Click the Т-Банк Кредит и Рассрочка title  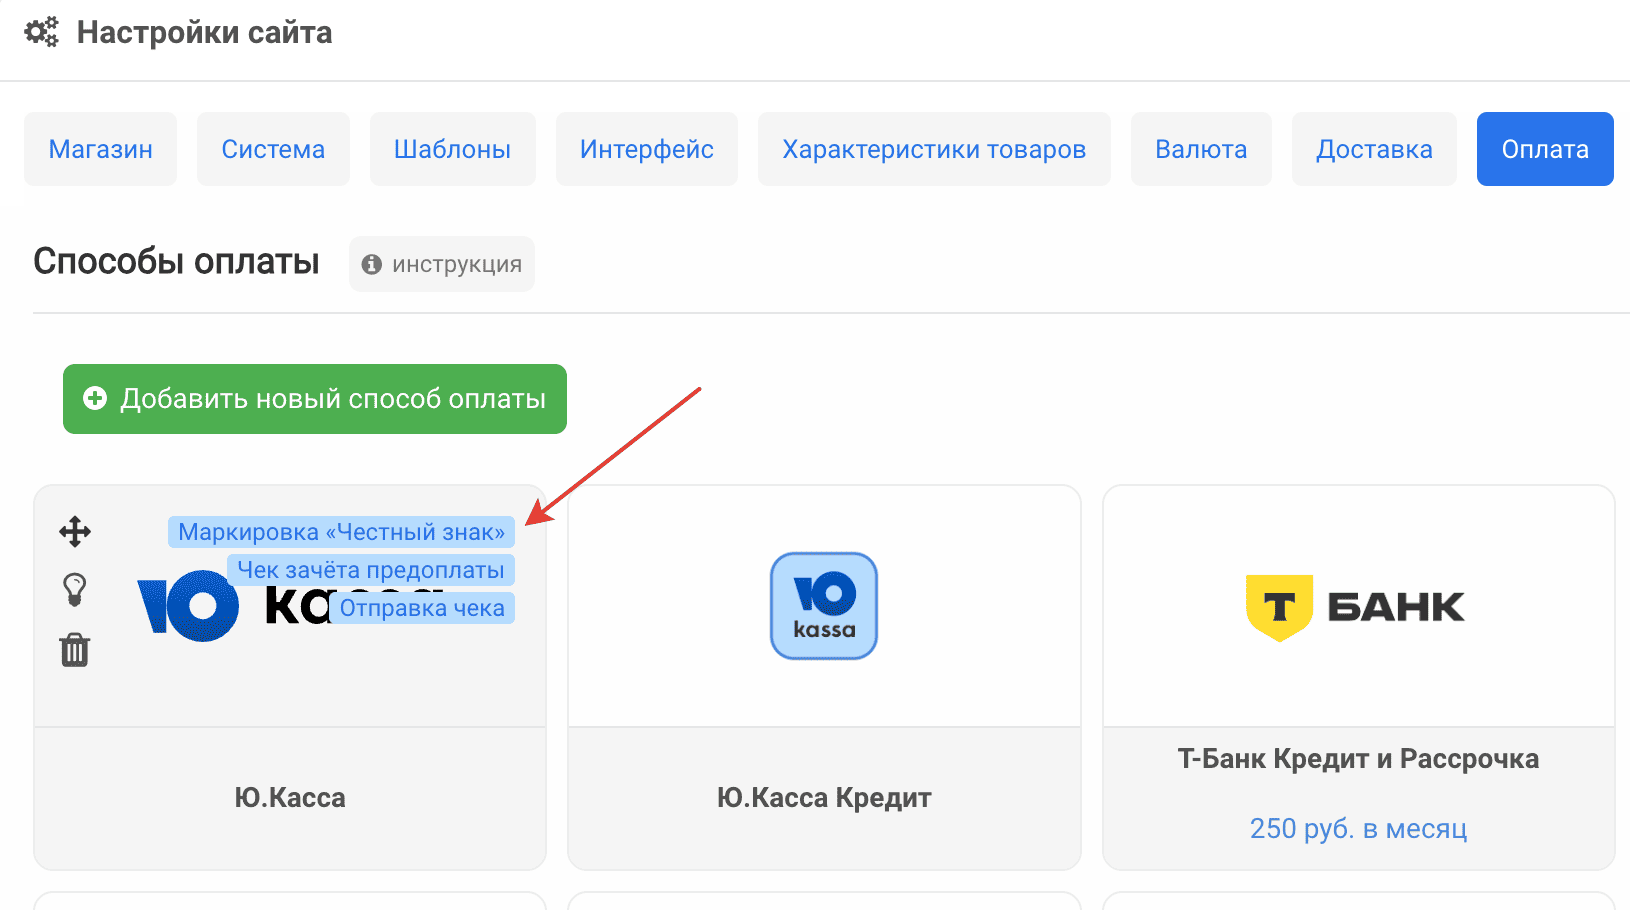(x=1358, y=759)
